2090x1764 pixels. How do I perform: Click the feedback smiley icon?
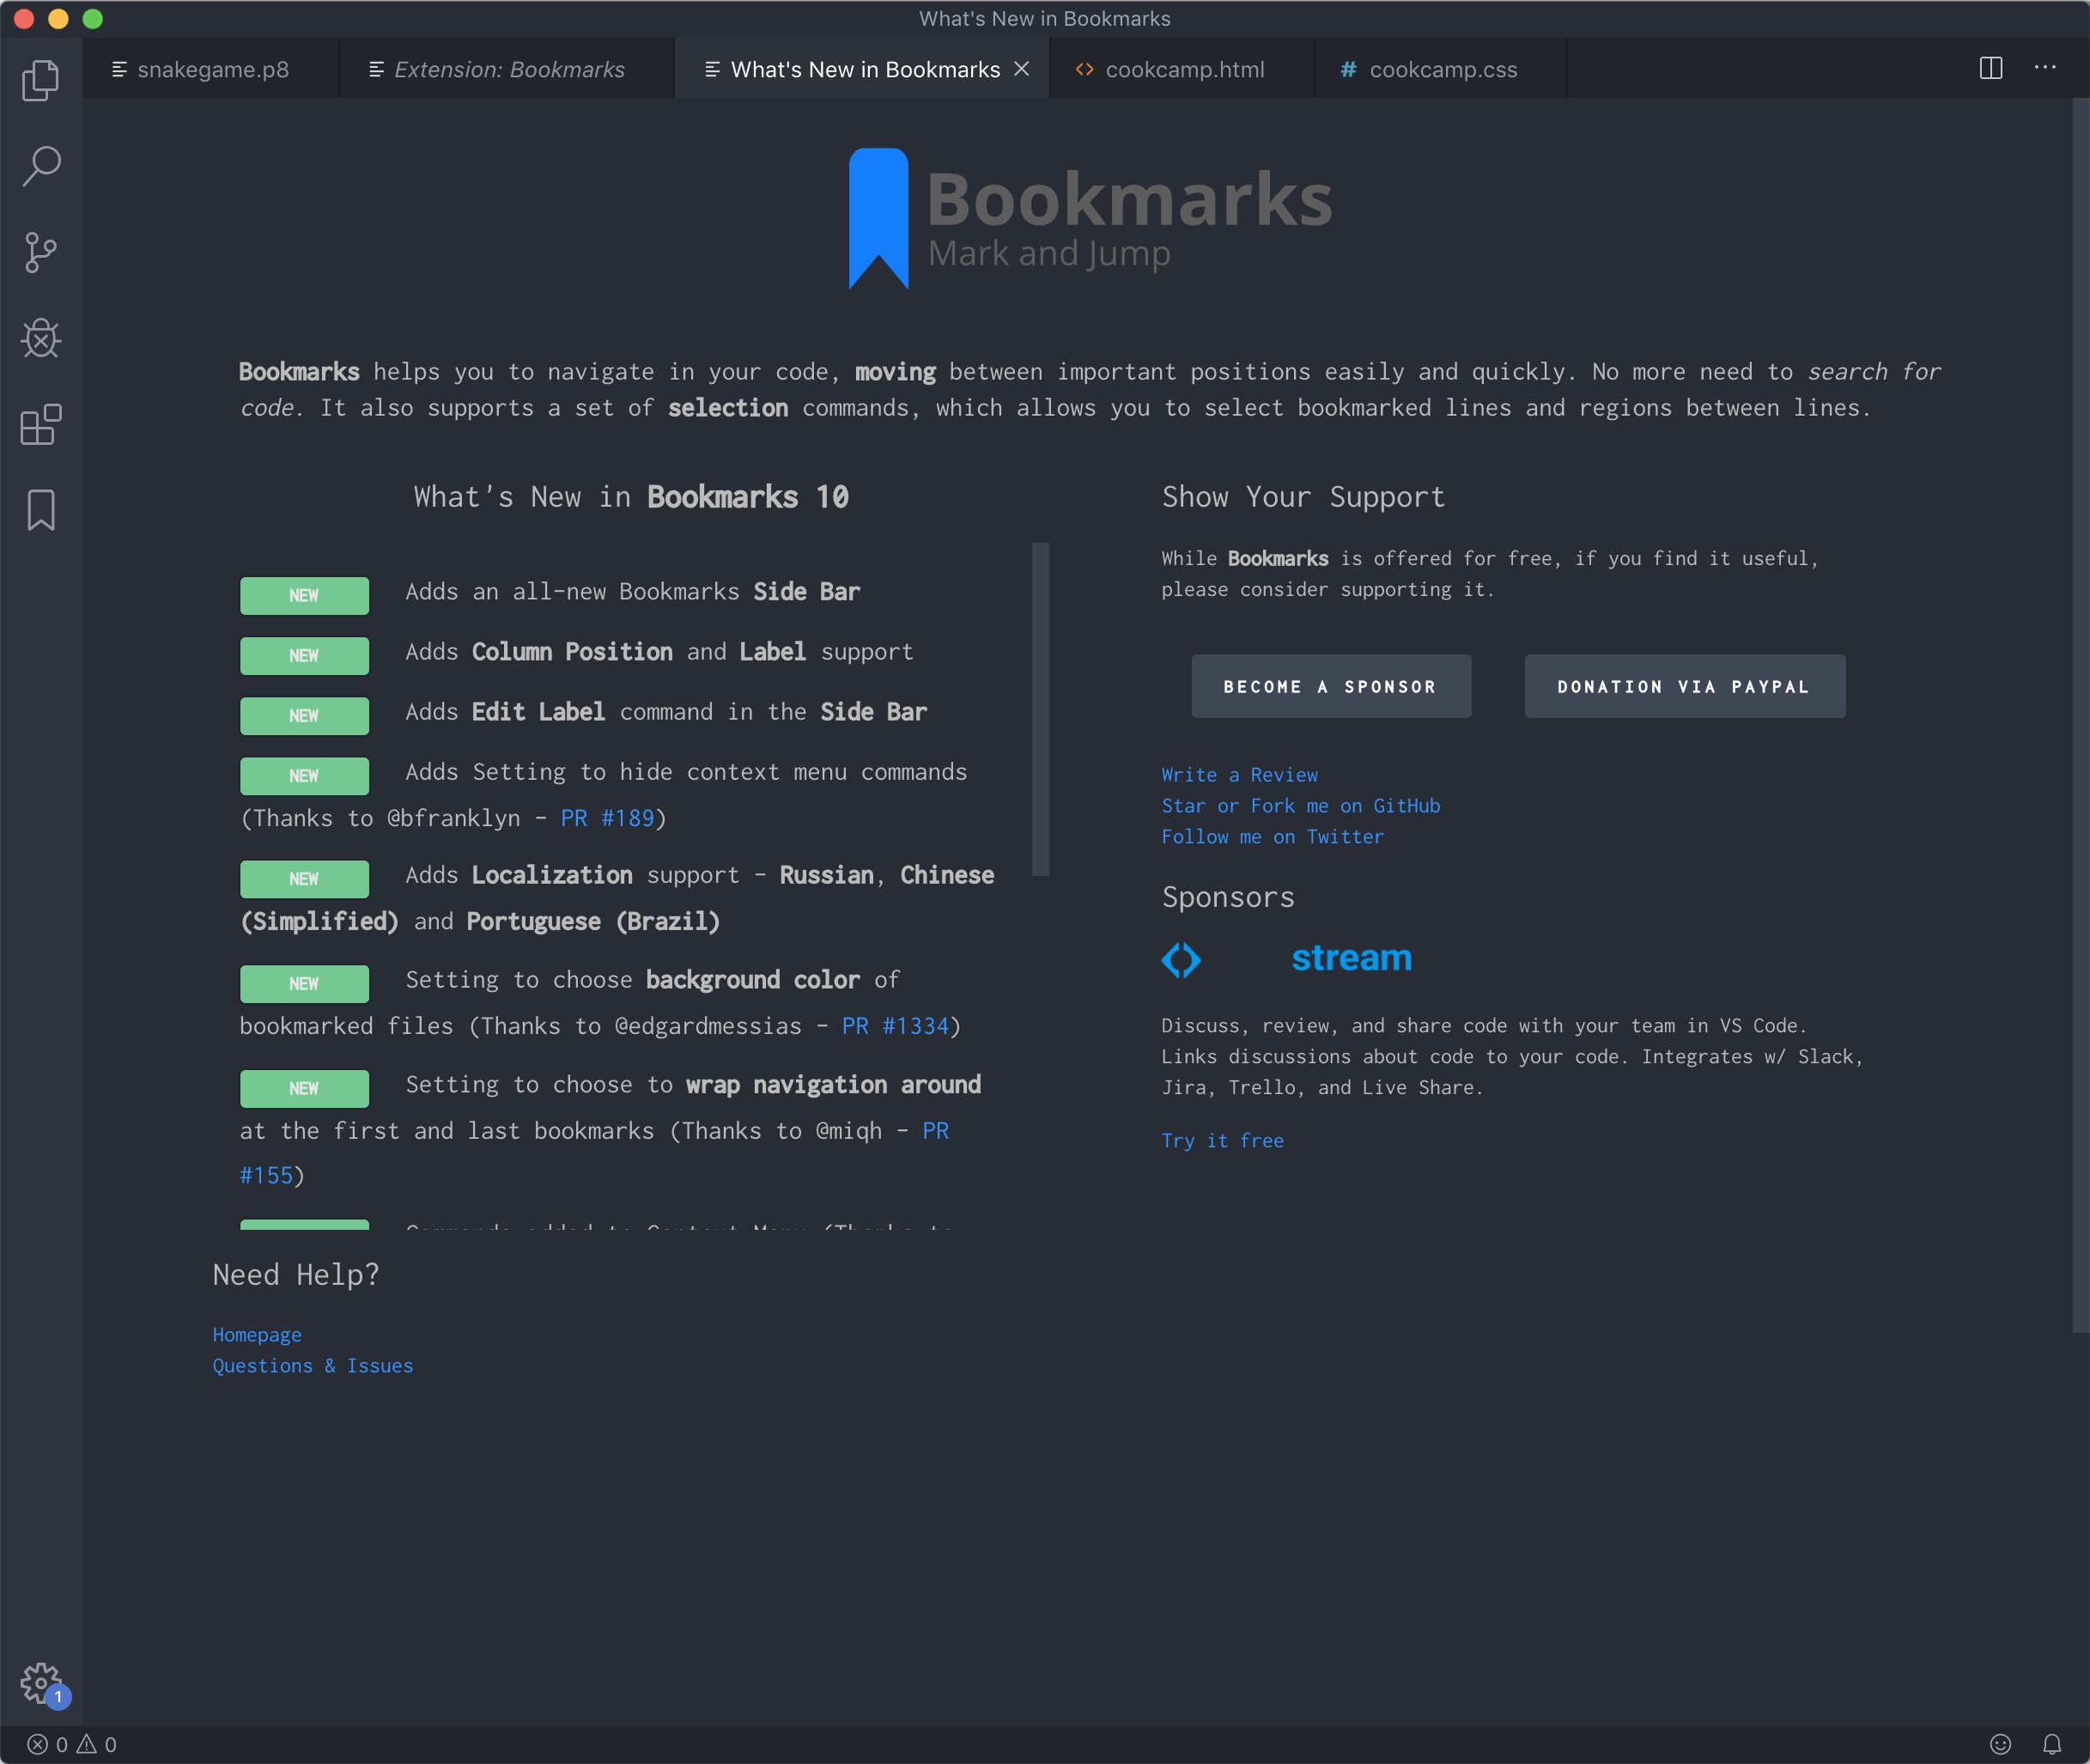click(2000, 1744)
